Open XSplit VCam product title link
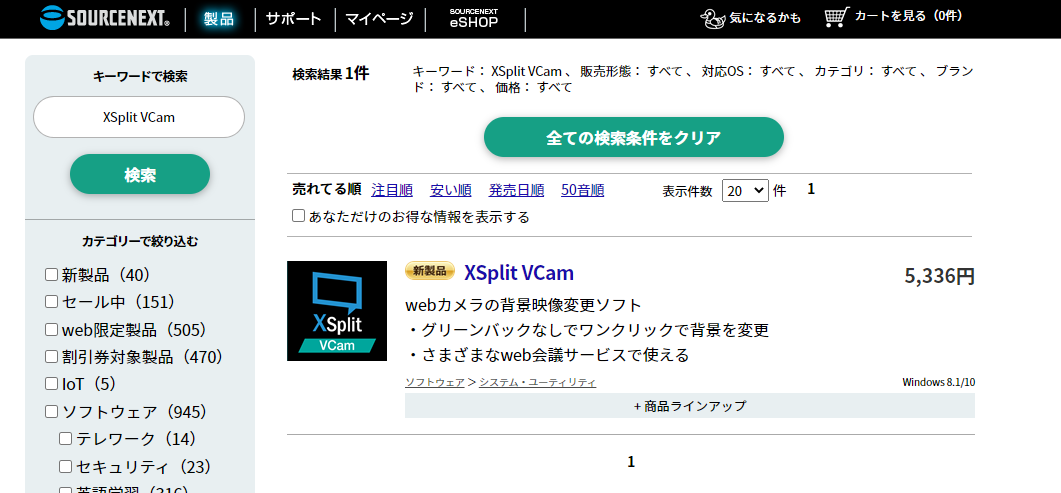1061x493 pixels. [519, 273]
